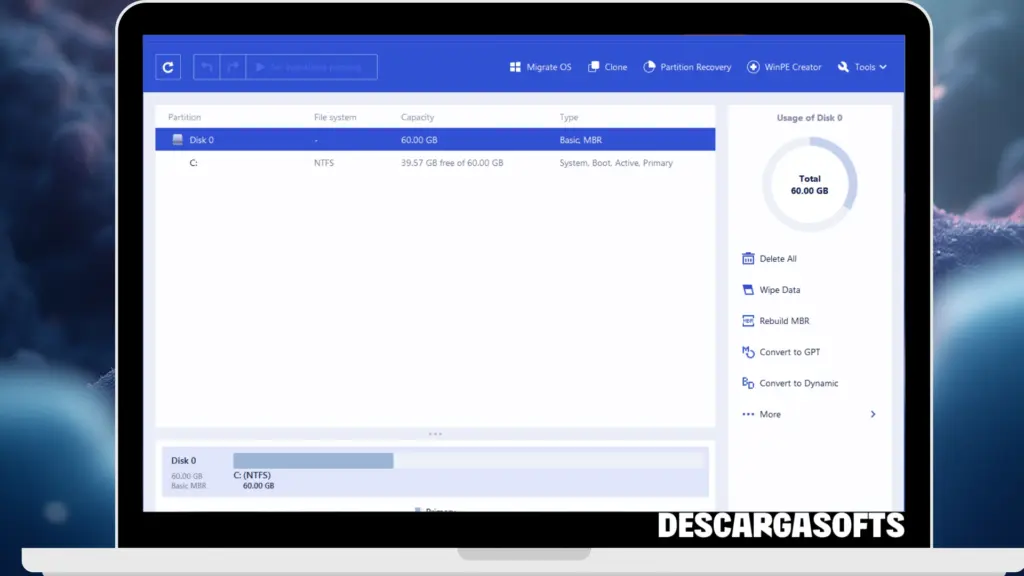Expand the Tools dropdown menu
Viewport: 1024px width, 576px height.
(x=862, y=67)
